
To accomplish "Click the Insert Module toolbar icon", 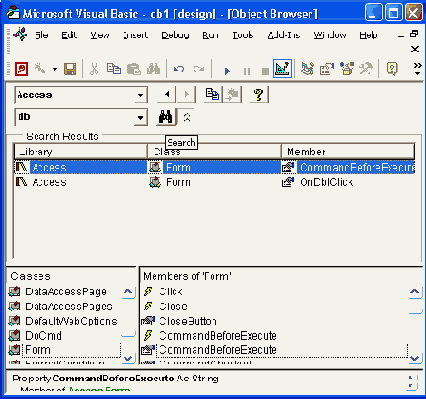I will click(x=40, y=69).
